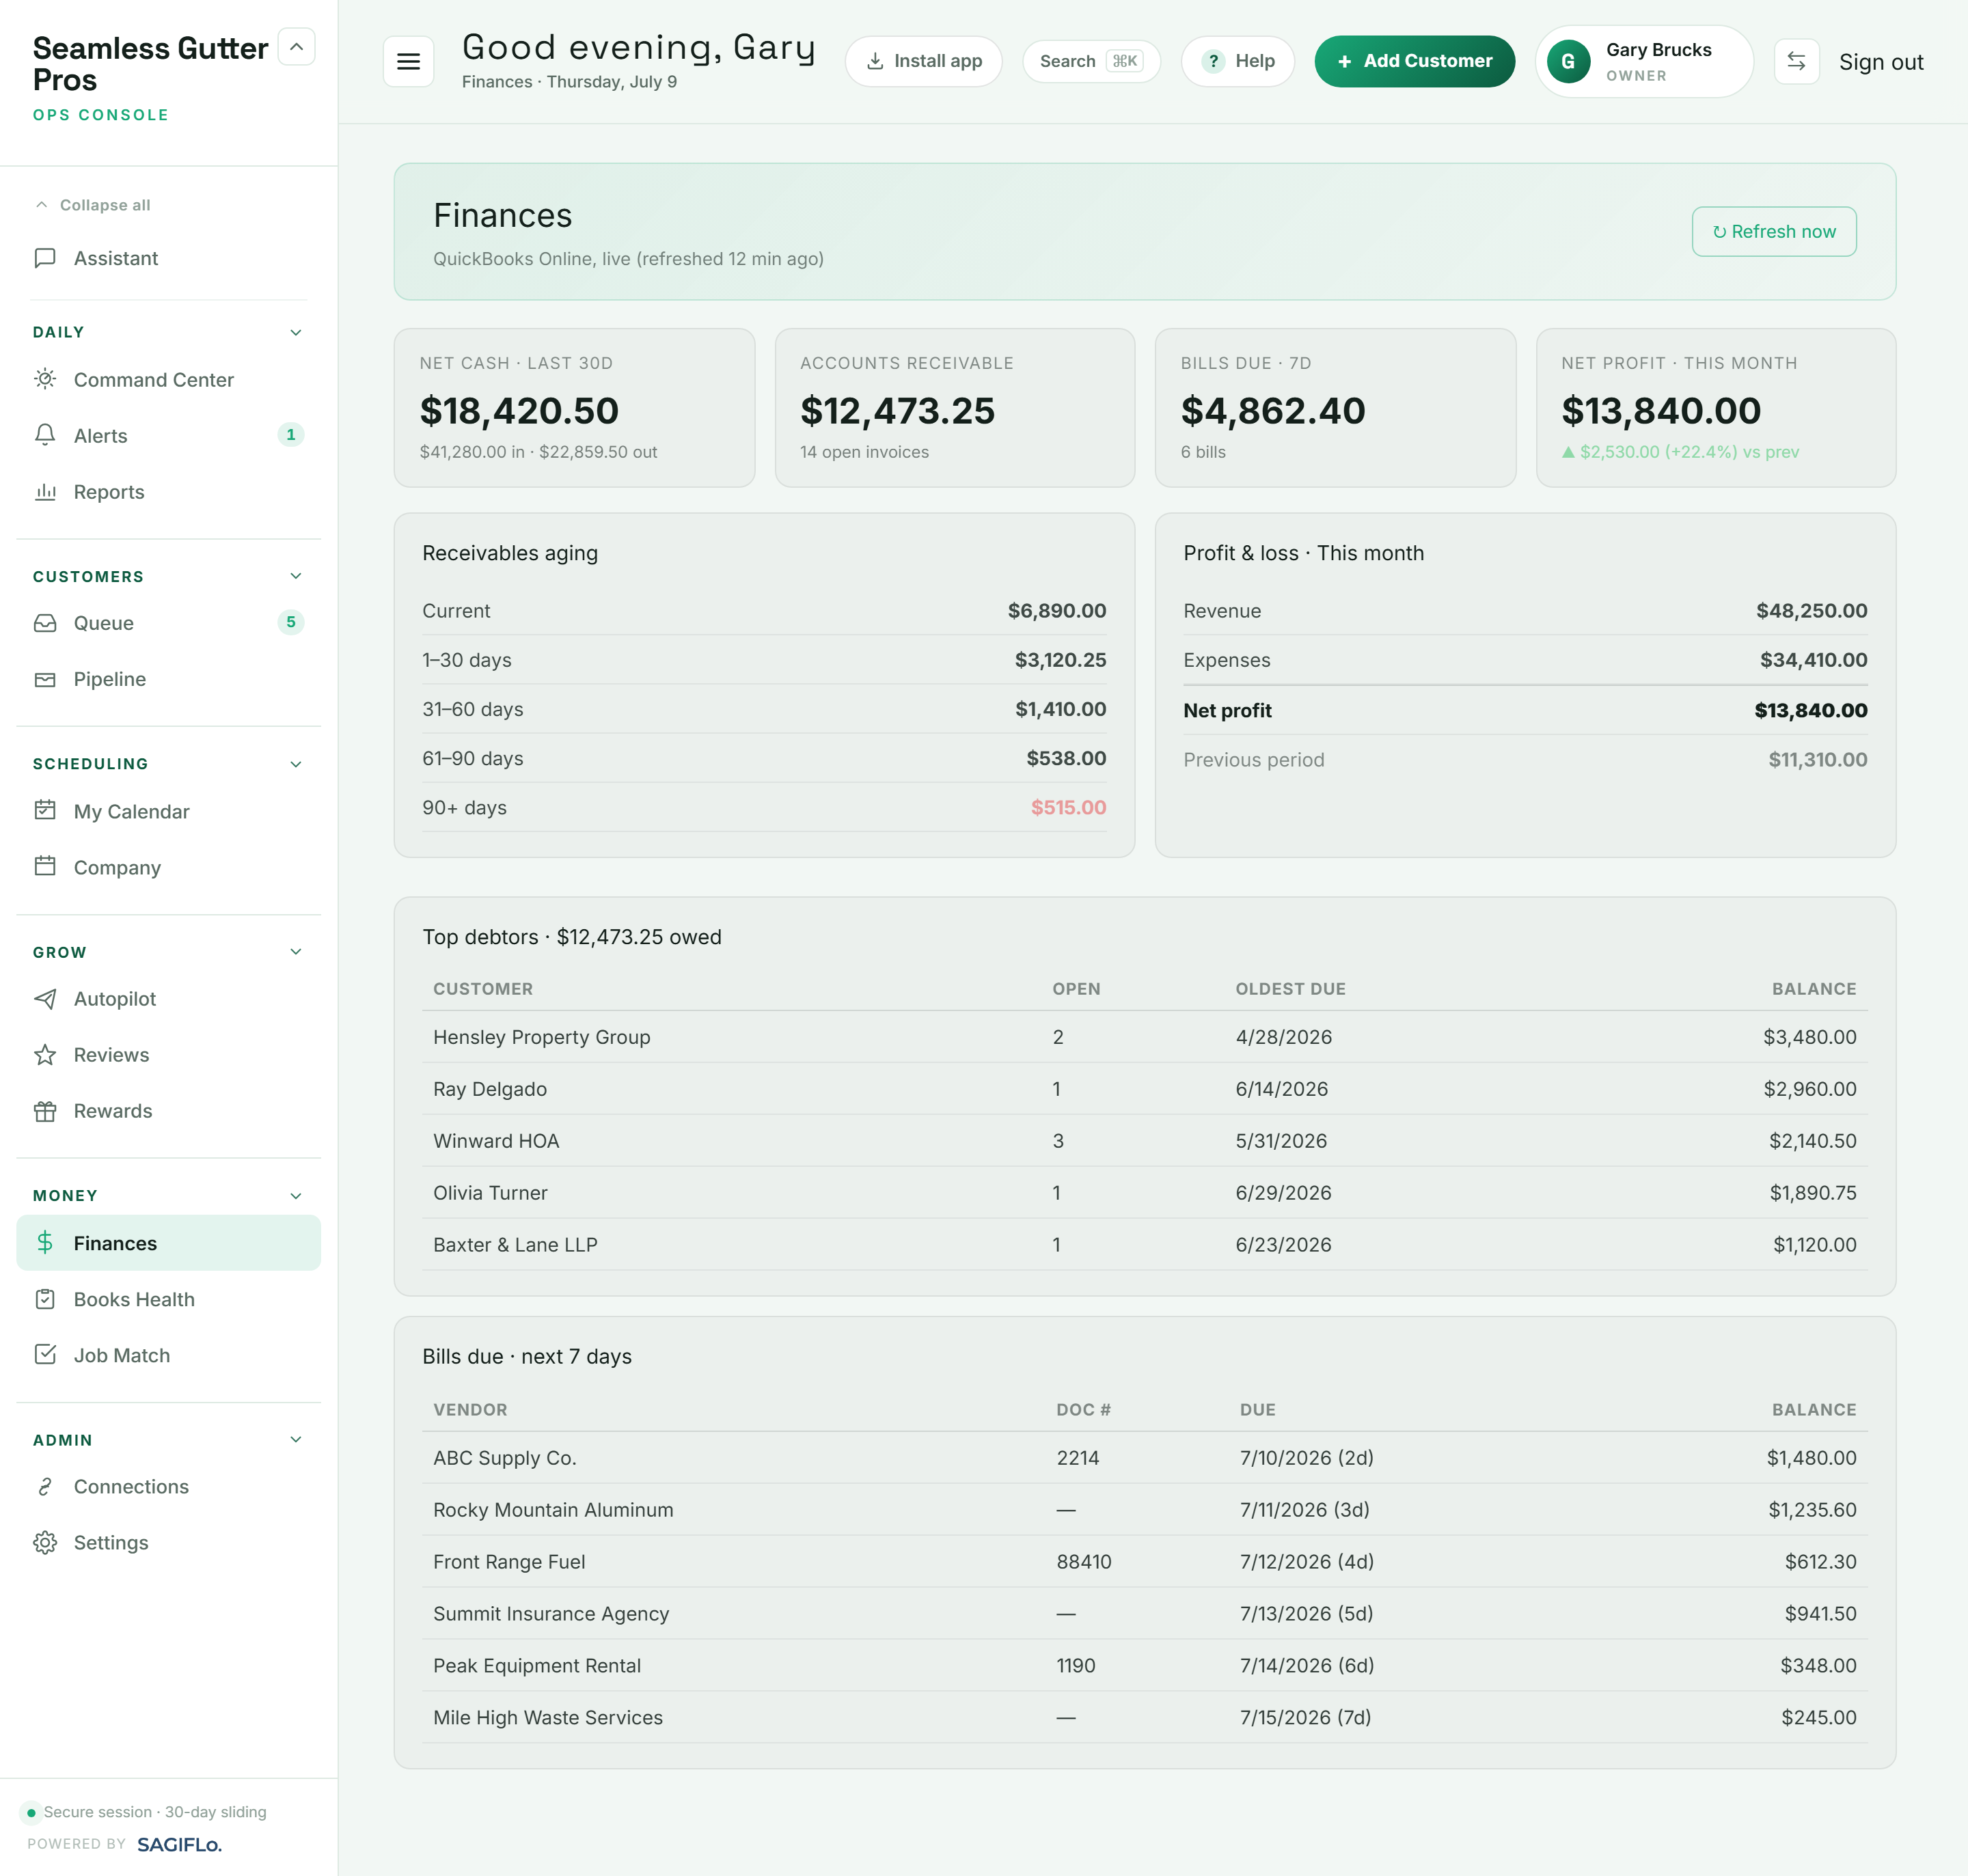Viewport: 1968px width, 1876px height.
Task: Click the Install app button
Action: [923, 61]
